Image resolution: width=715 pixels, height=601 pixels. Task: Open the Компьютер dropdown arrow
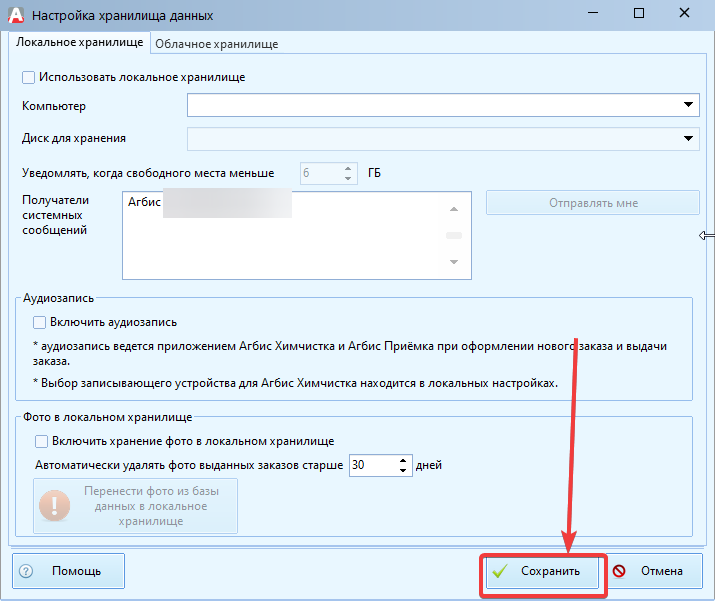(x=689, y=105)
